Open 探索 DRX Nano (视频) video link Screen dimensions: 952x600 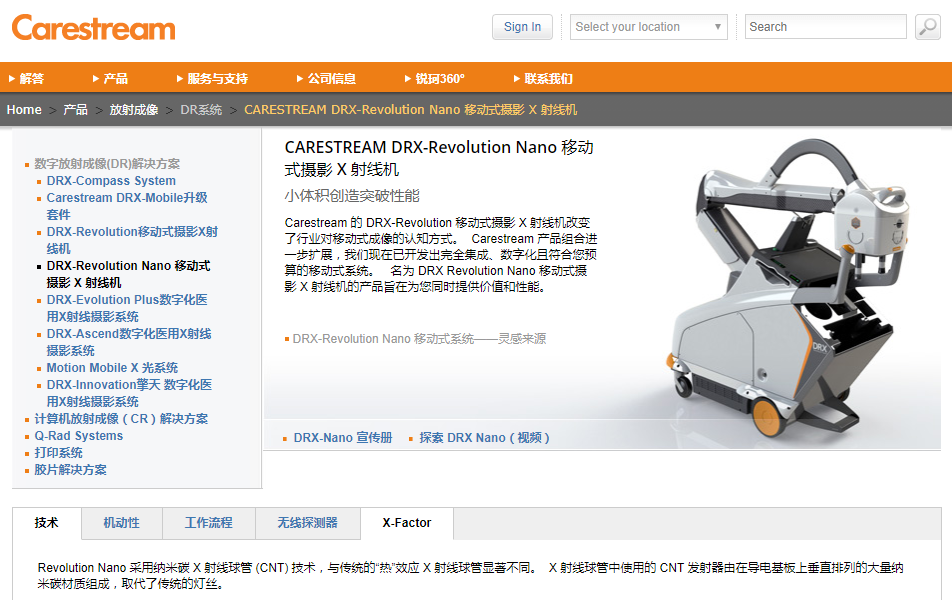coord(484,438)
